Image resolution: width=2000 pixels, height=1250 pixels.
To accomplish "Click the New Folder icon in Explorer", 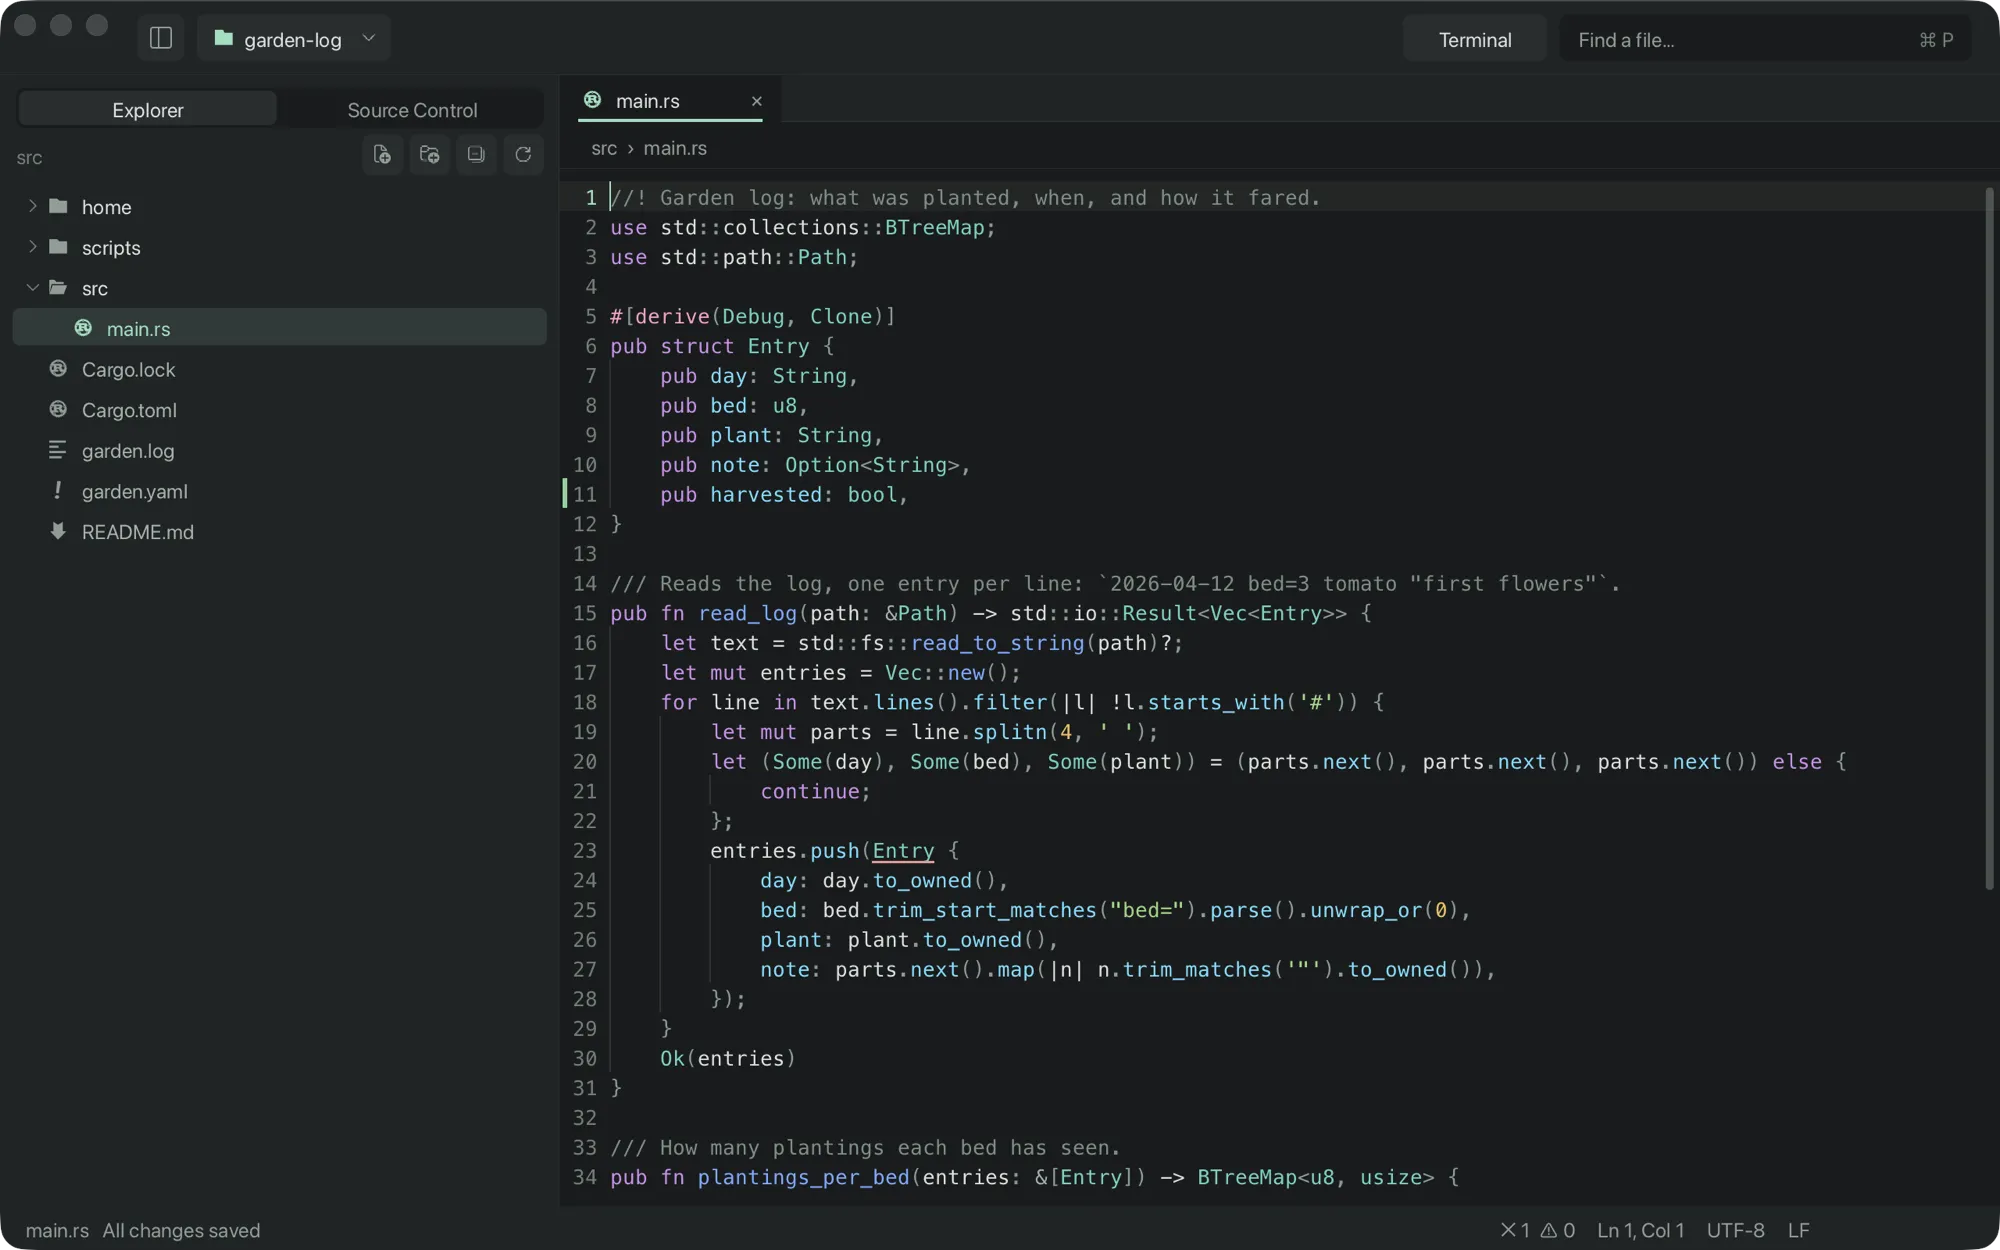I will [429, 155].
